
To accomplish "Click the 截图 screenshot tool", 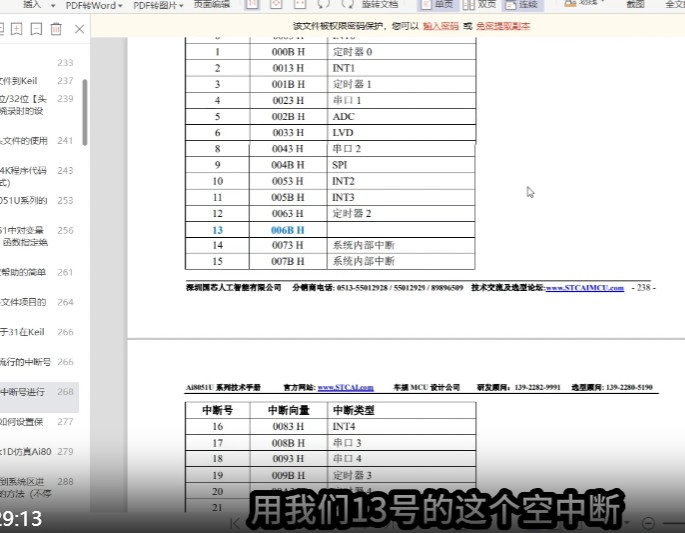I will pyautogui.click(x=635, y=5).
